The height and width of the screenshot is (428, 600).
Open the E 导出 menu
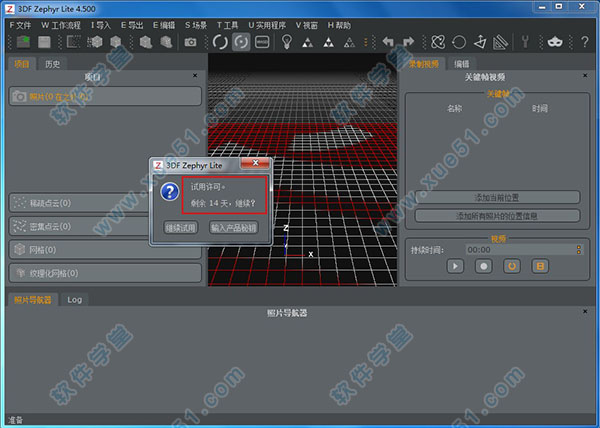(132, 25)
